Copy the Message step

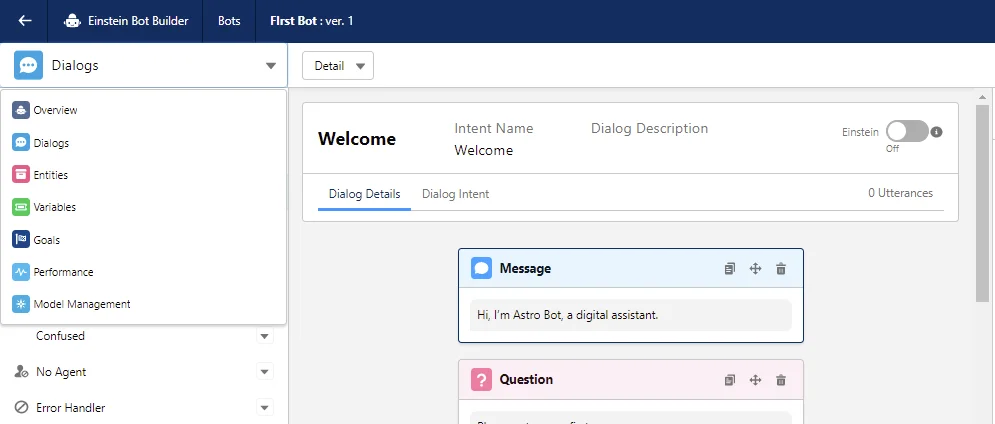730,268
